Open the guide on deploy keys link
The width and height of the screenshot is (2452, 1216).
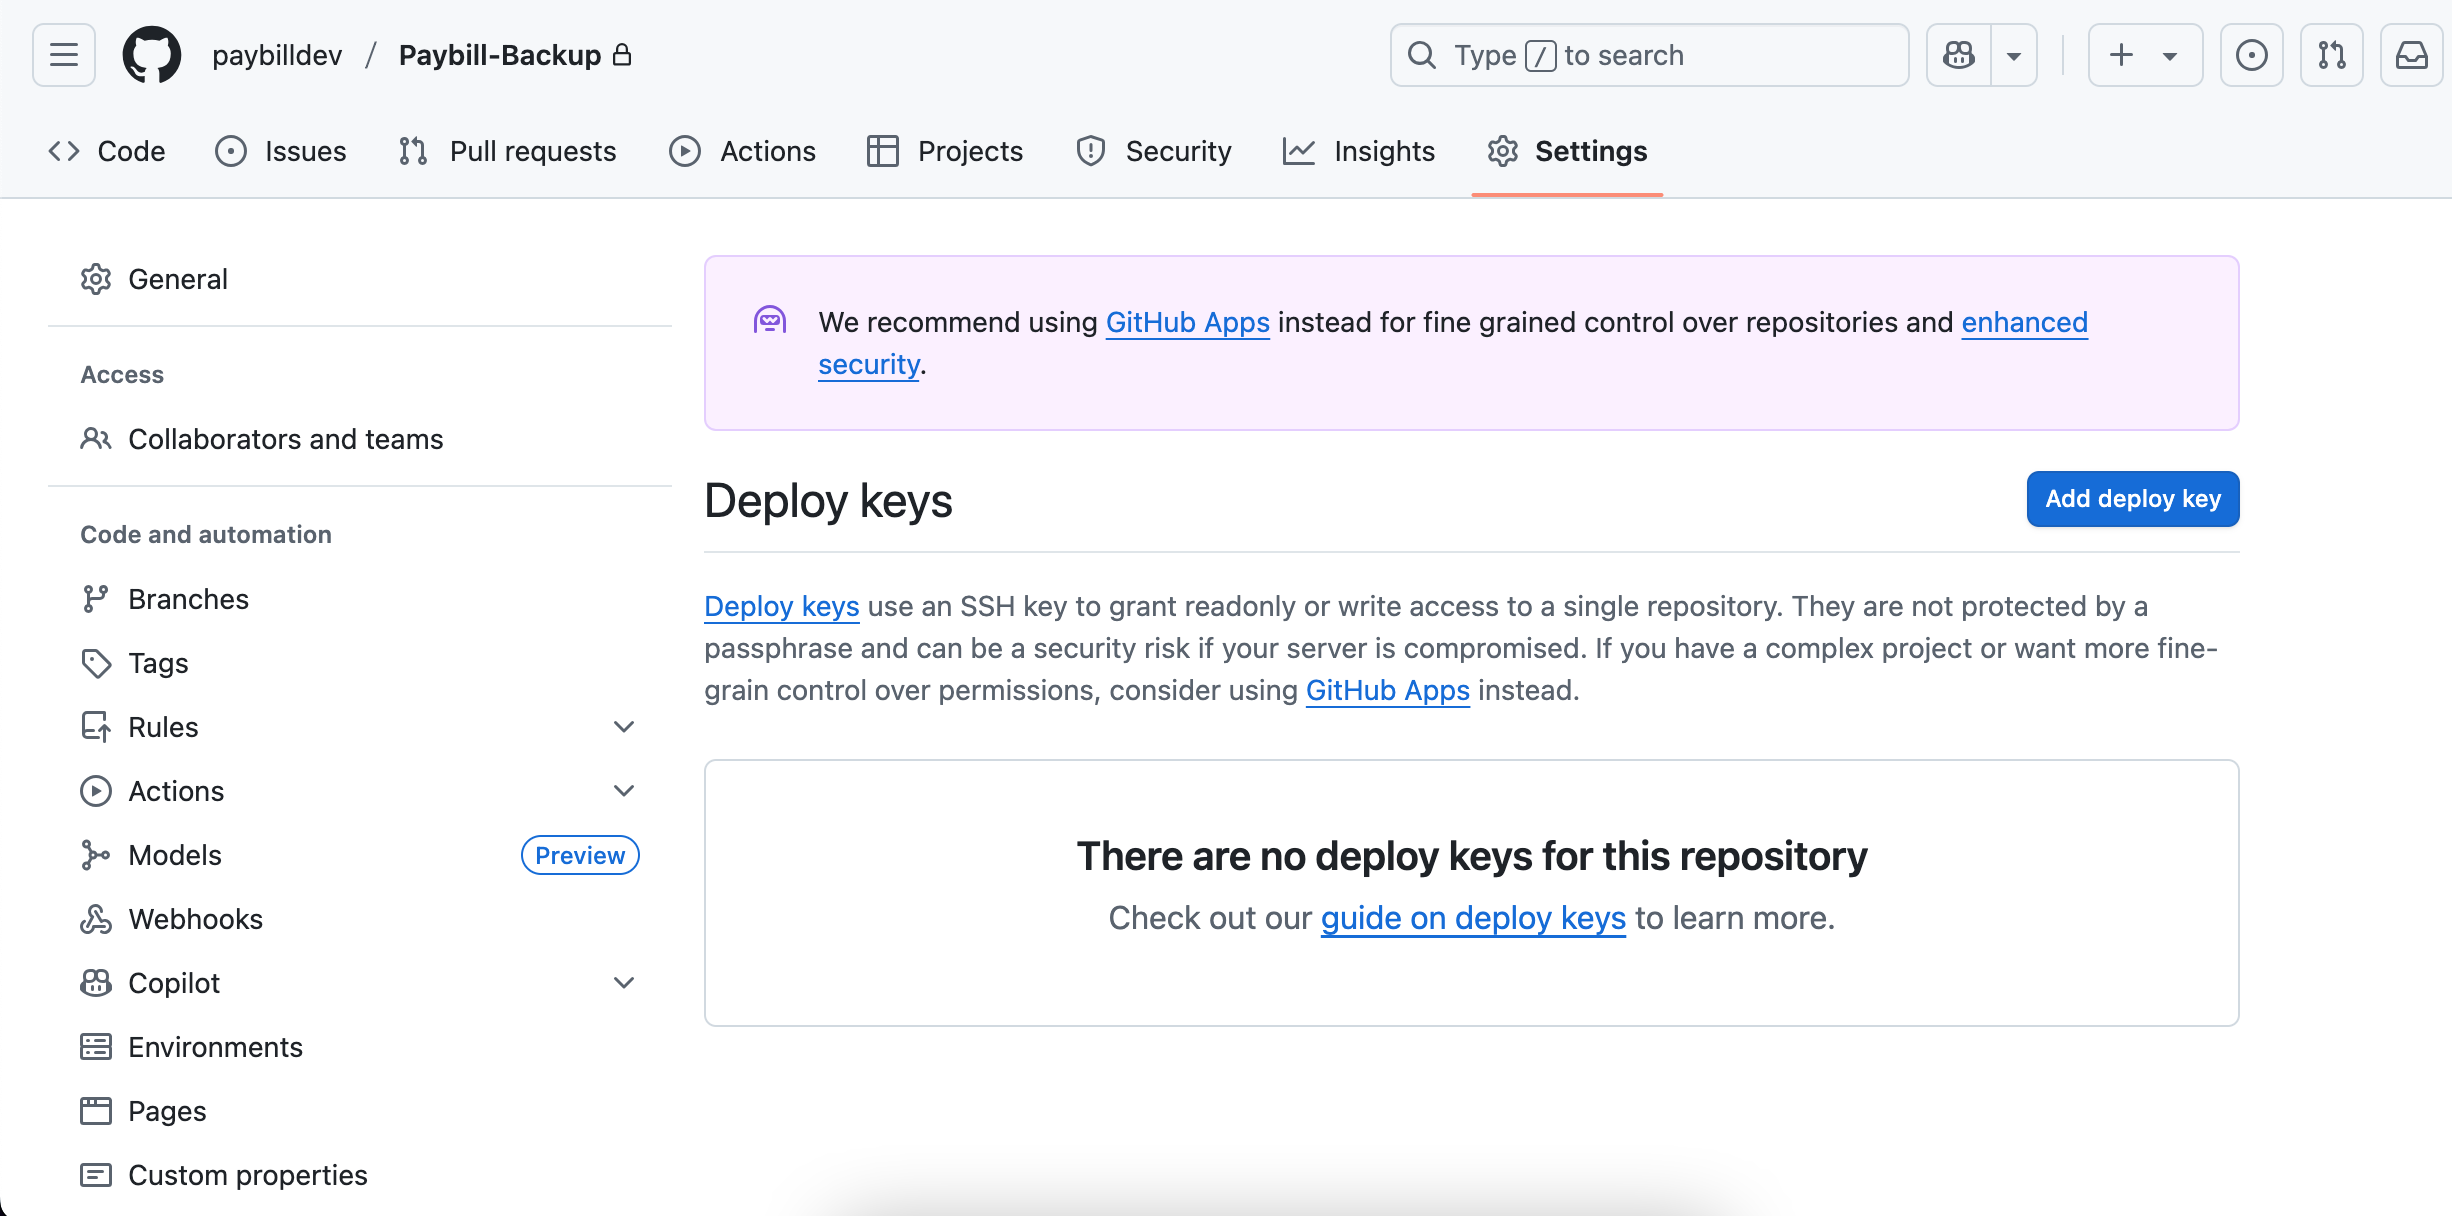1472,918
